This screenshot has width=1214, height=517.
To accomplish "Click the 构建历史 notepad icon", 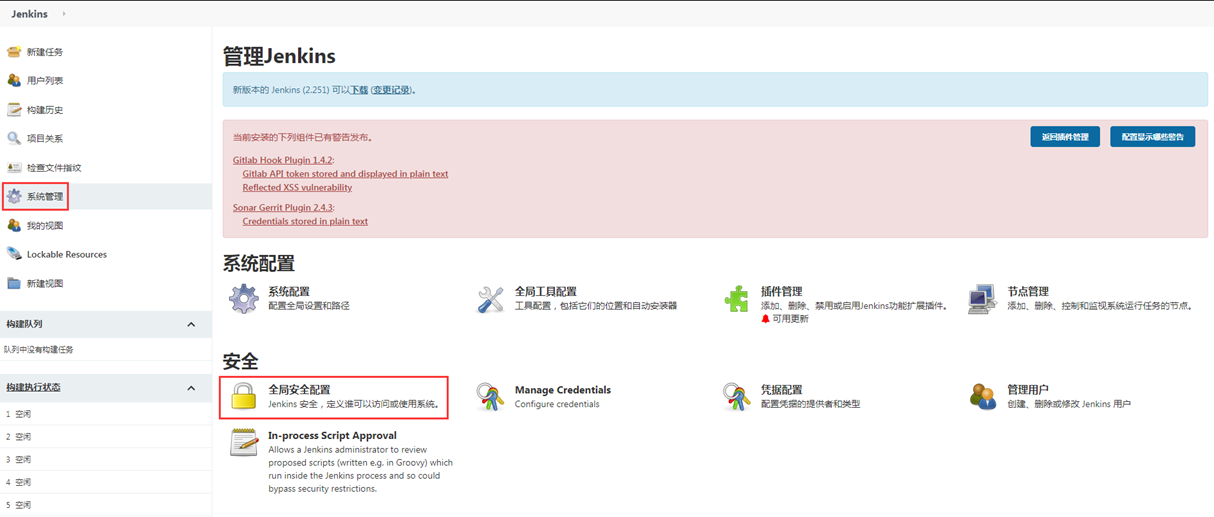I will [x=14, y=110].
